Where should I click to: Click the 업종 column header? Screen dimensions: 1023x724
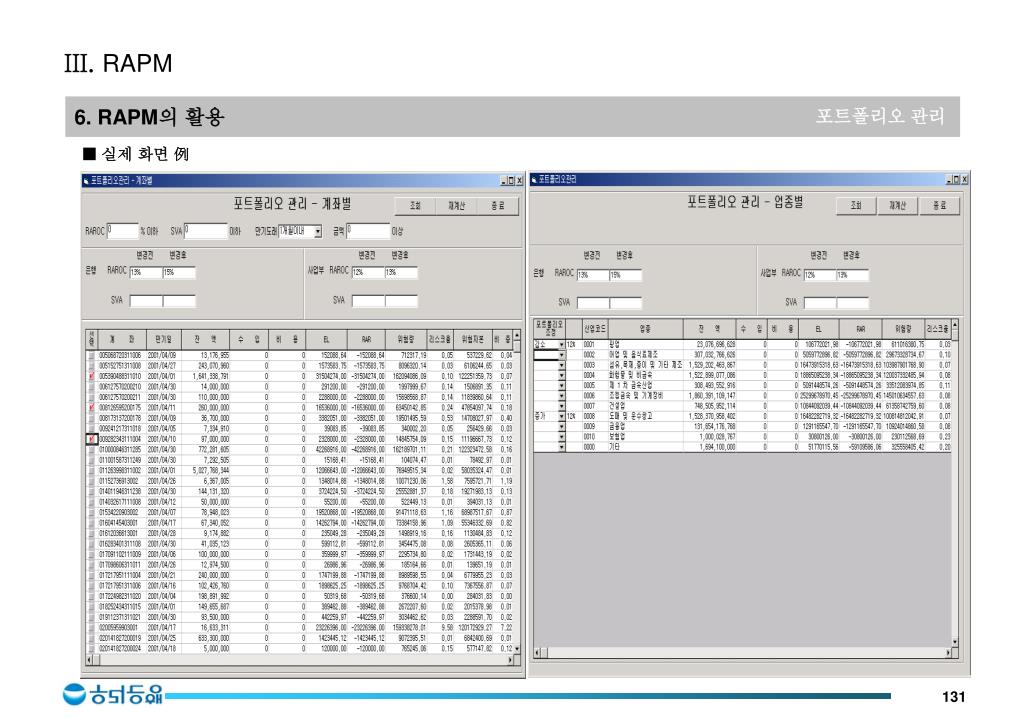[645, 329]
